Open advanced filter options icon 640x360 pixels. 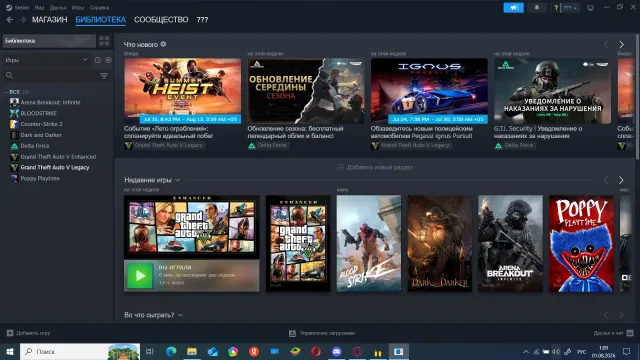click(104, 76)
